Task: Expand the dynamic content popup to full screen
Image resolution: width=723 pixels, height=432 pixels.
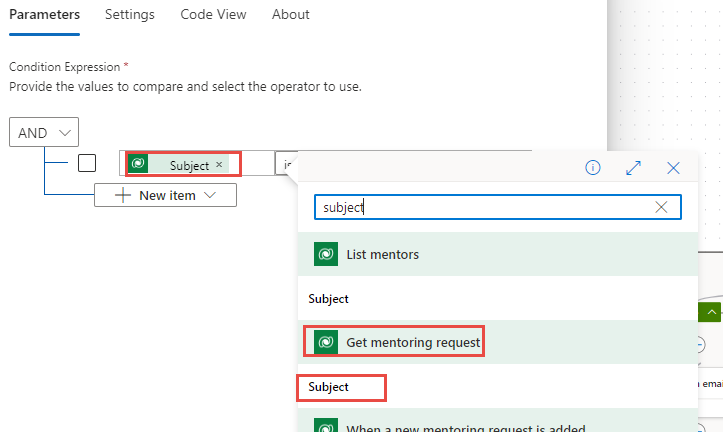Action: tap(633, 168)
